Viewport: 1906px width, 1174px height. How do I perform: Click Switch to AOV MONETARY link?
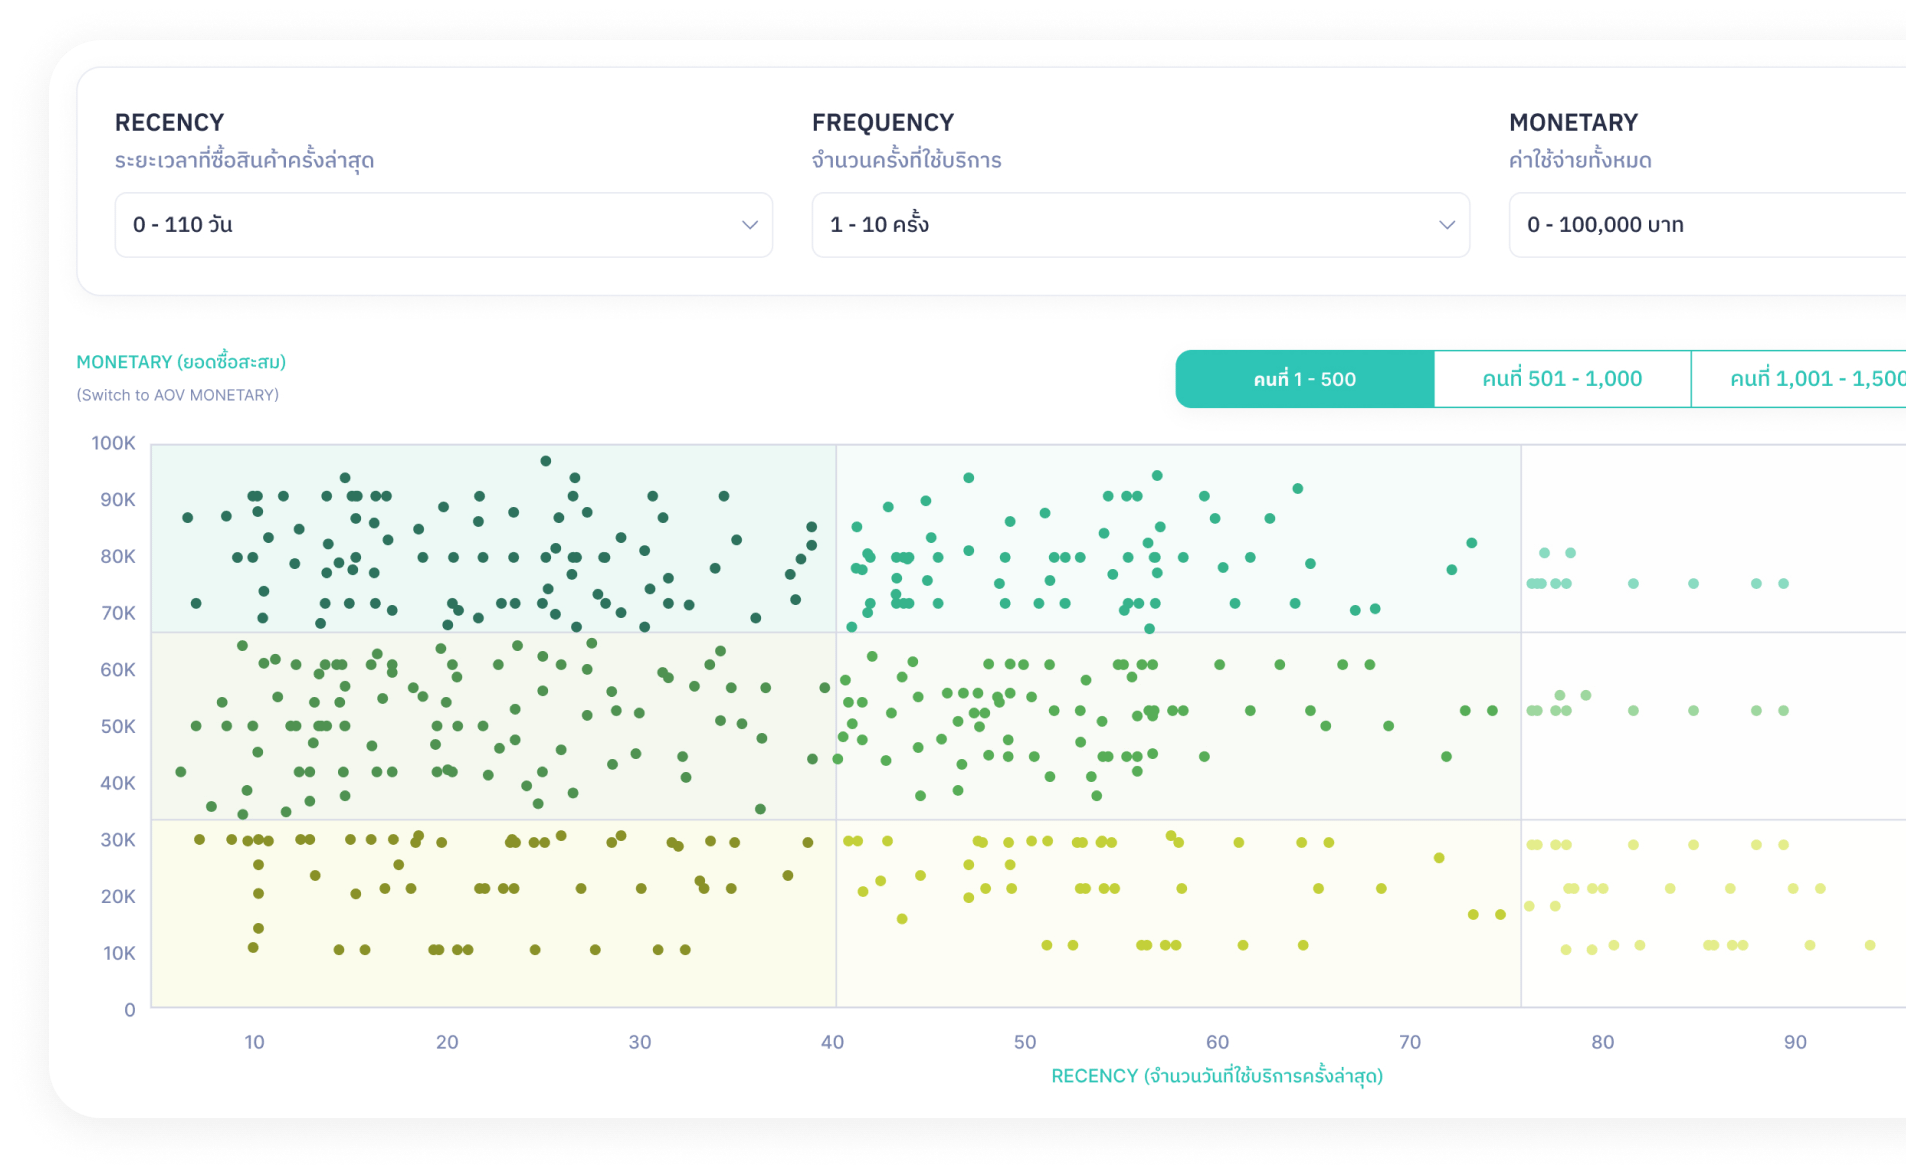tap(178, 395)
